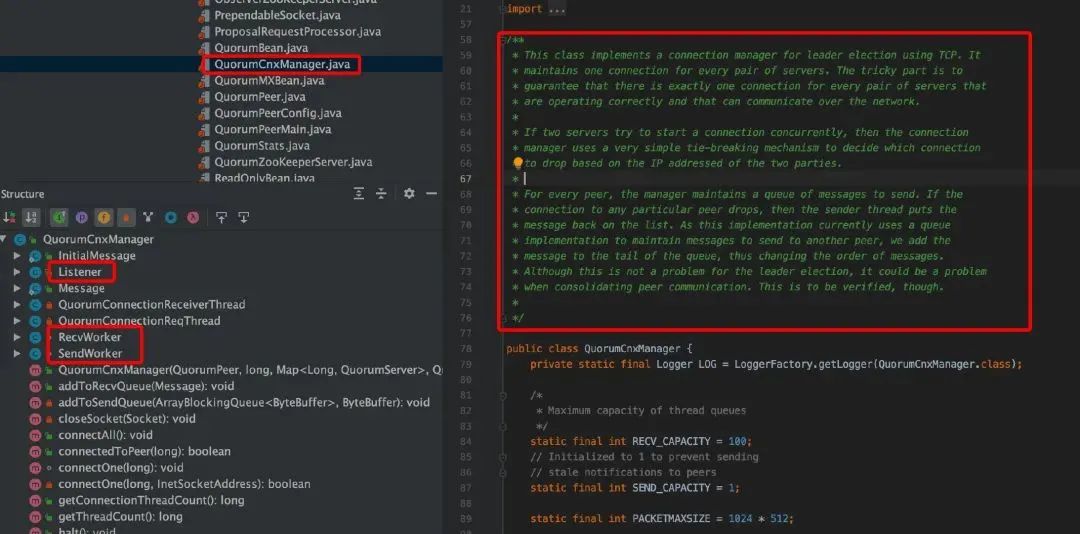
Task: Click the class icon beside QuorumConnectionReqThread
Action: tap(35, 321)
